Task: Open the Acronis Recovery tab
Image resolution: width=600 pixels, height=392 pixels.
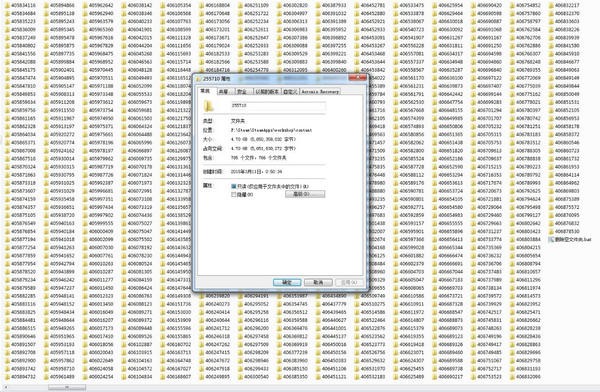Action: click(x=320, y=92)
